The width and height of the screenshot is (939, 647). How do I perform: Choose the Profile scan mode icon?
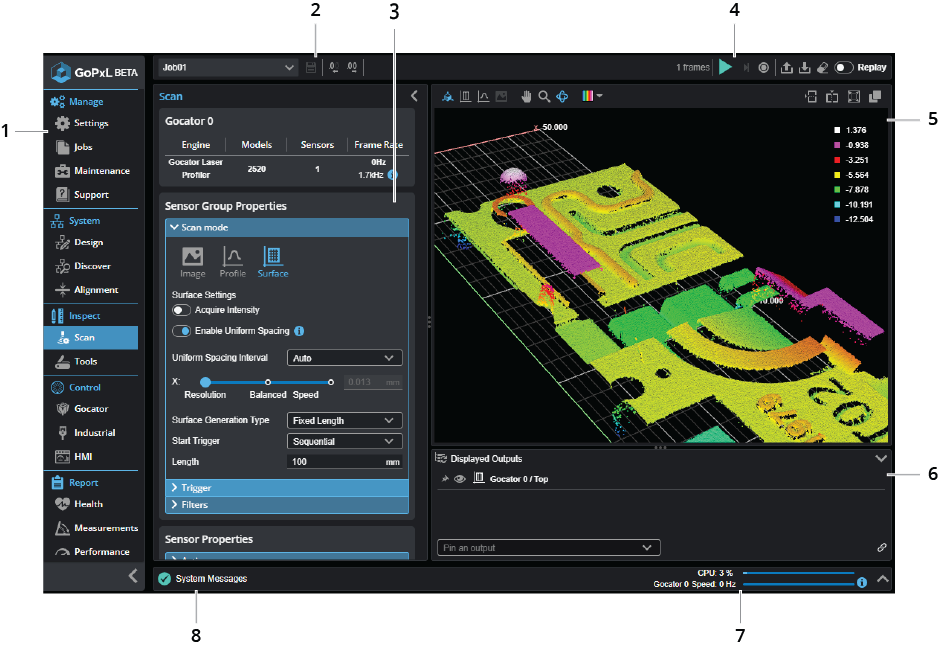coord(232,261)
